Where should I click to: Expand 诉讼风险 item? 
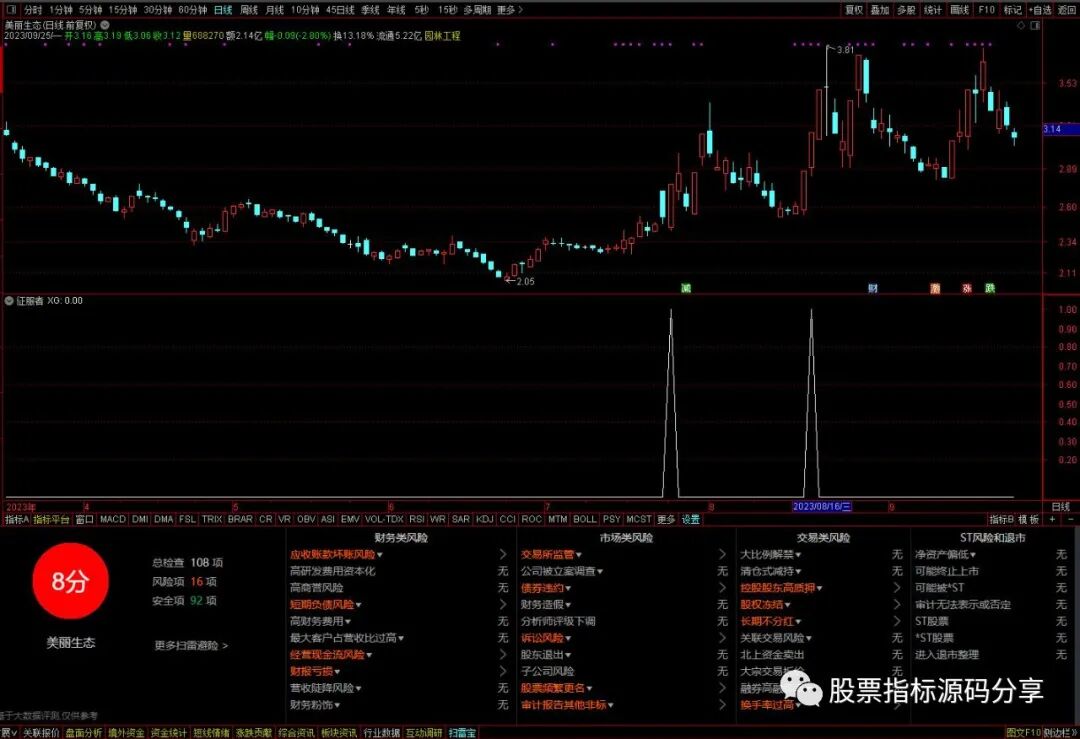point(546,638)
